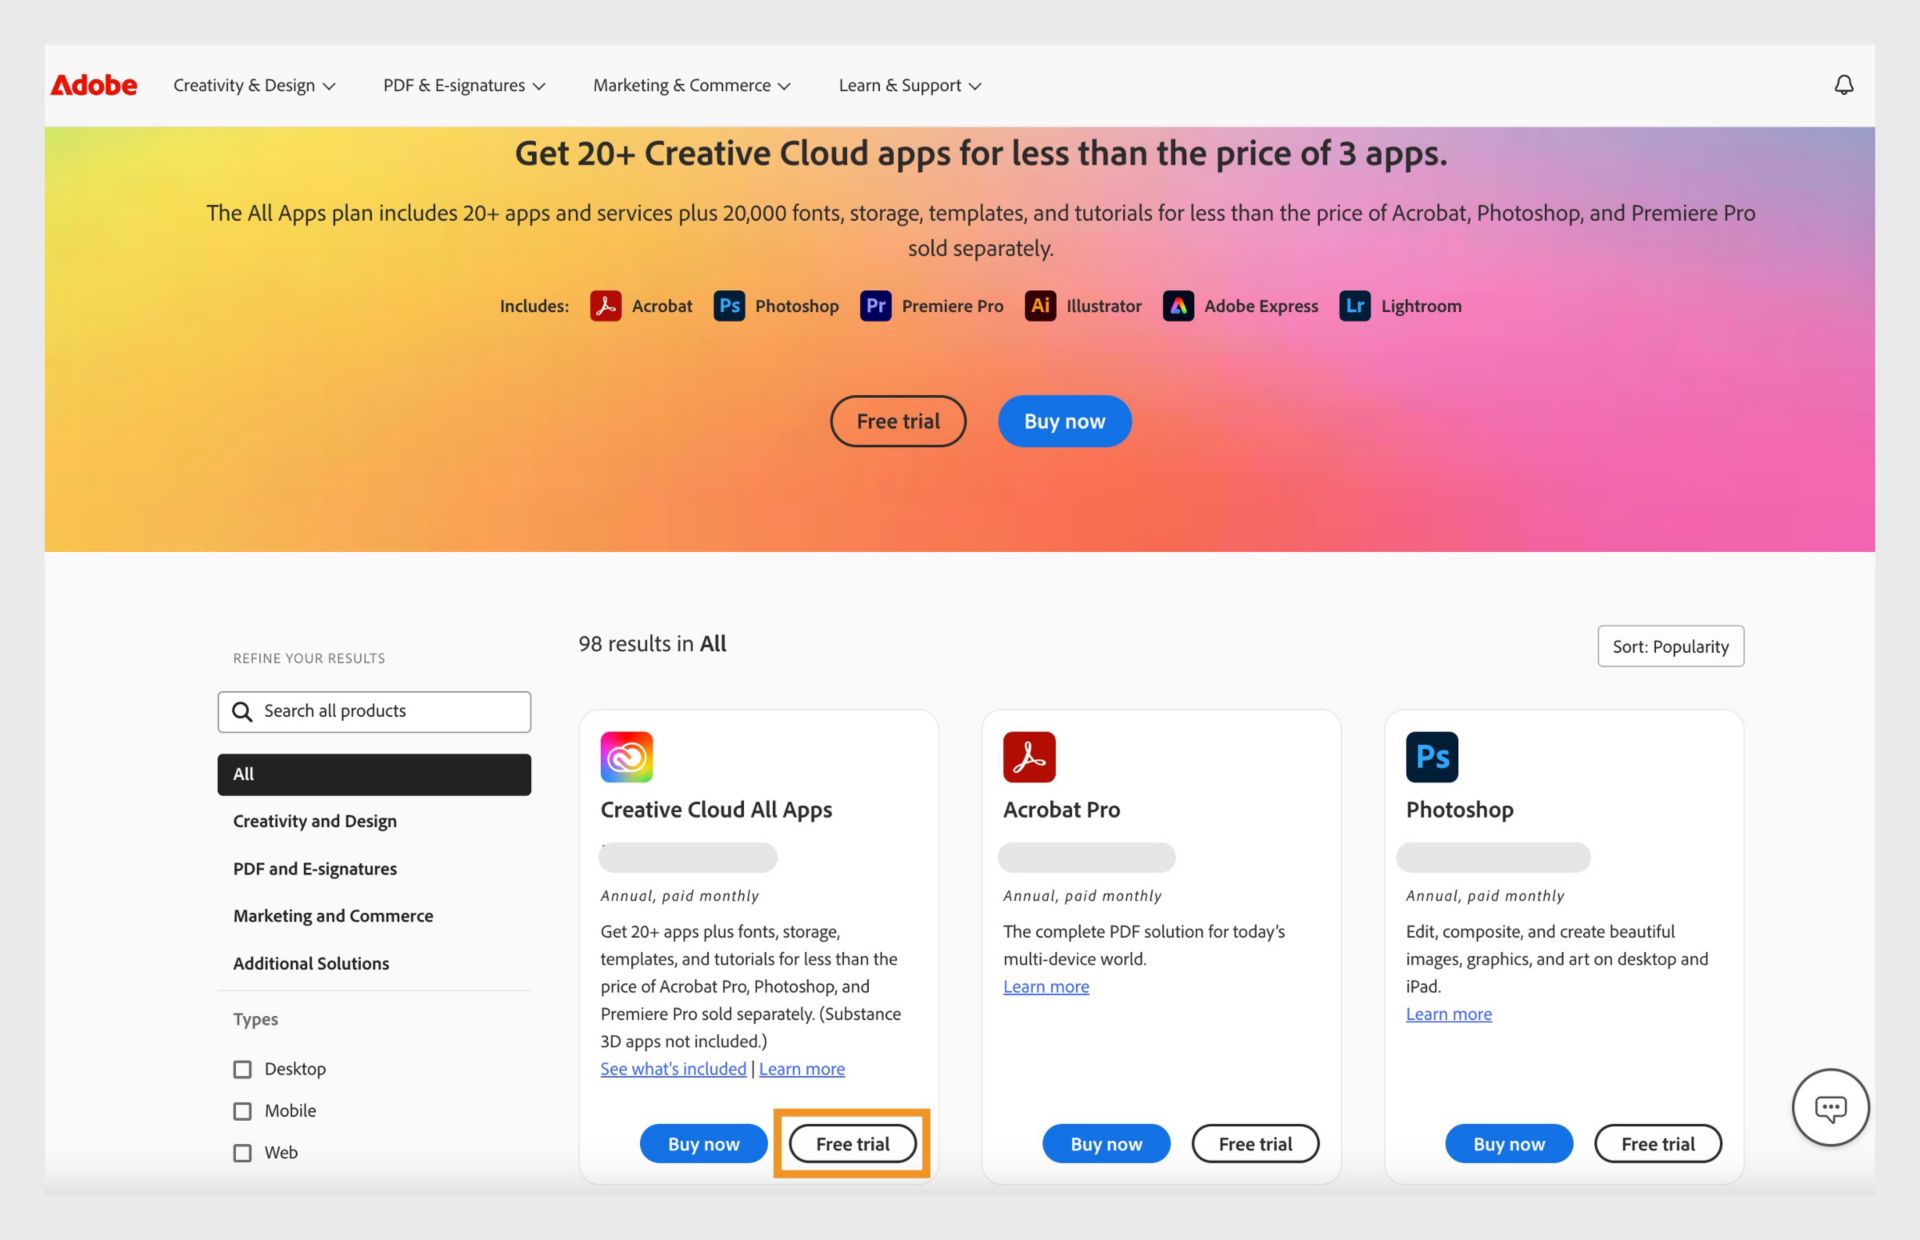
Task: Open the Sort Popularity dropdown
Action: coord(1670,645)
